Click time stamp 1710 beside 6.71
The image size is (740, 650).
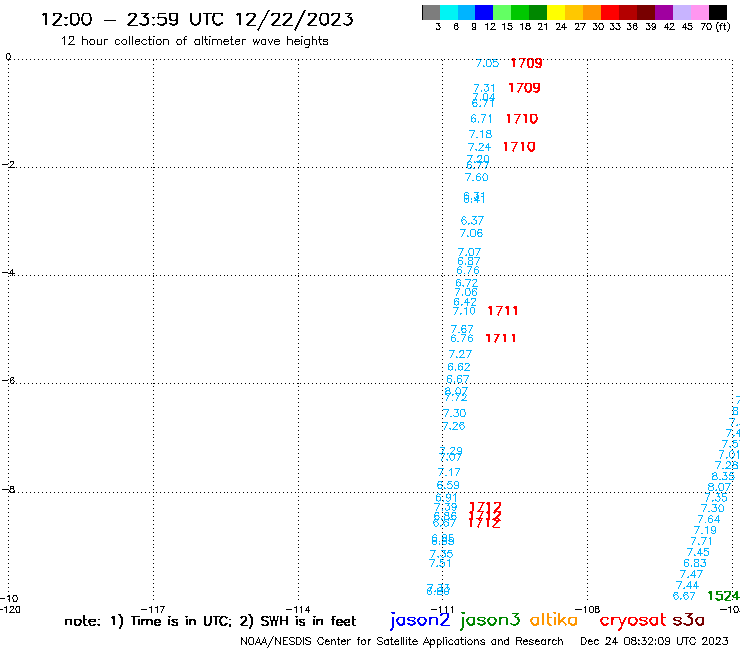pyautogui.click(x=521, y=119)
